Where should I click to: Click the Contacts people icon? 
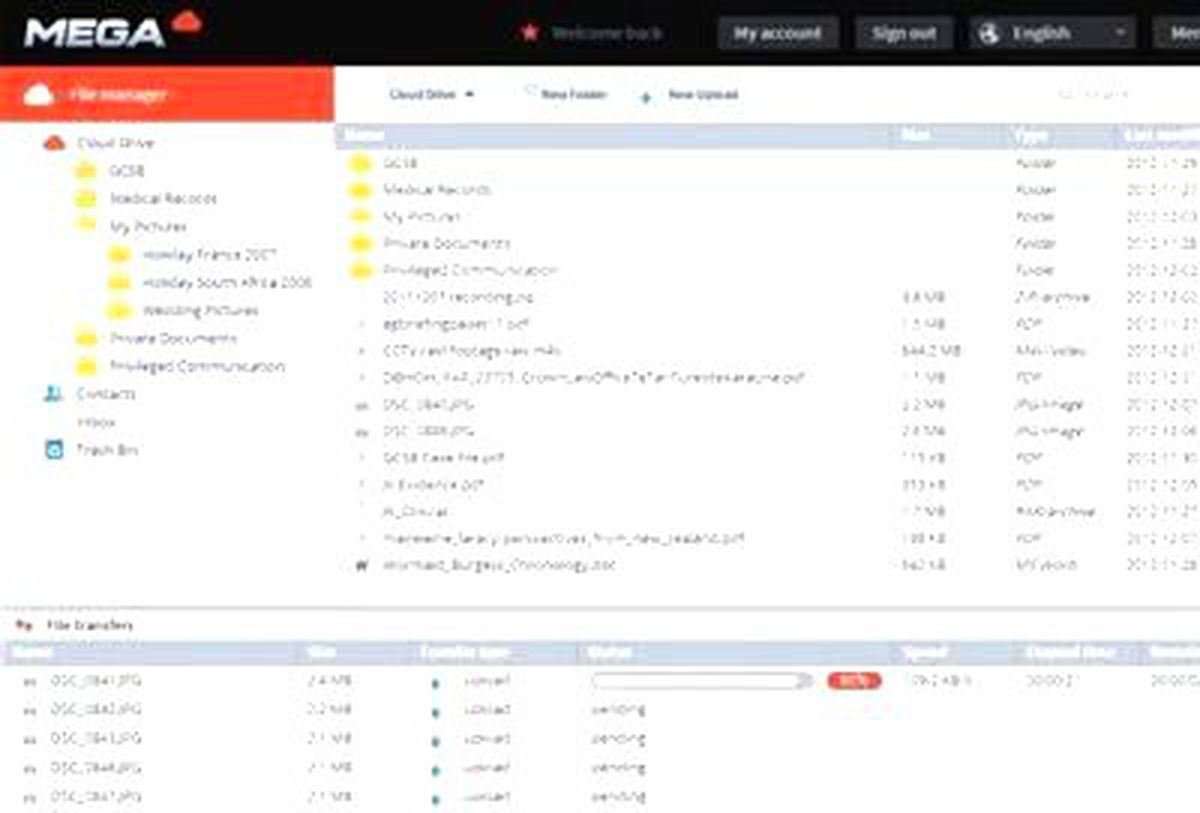pyautogui.click(x=54, y=394)
